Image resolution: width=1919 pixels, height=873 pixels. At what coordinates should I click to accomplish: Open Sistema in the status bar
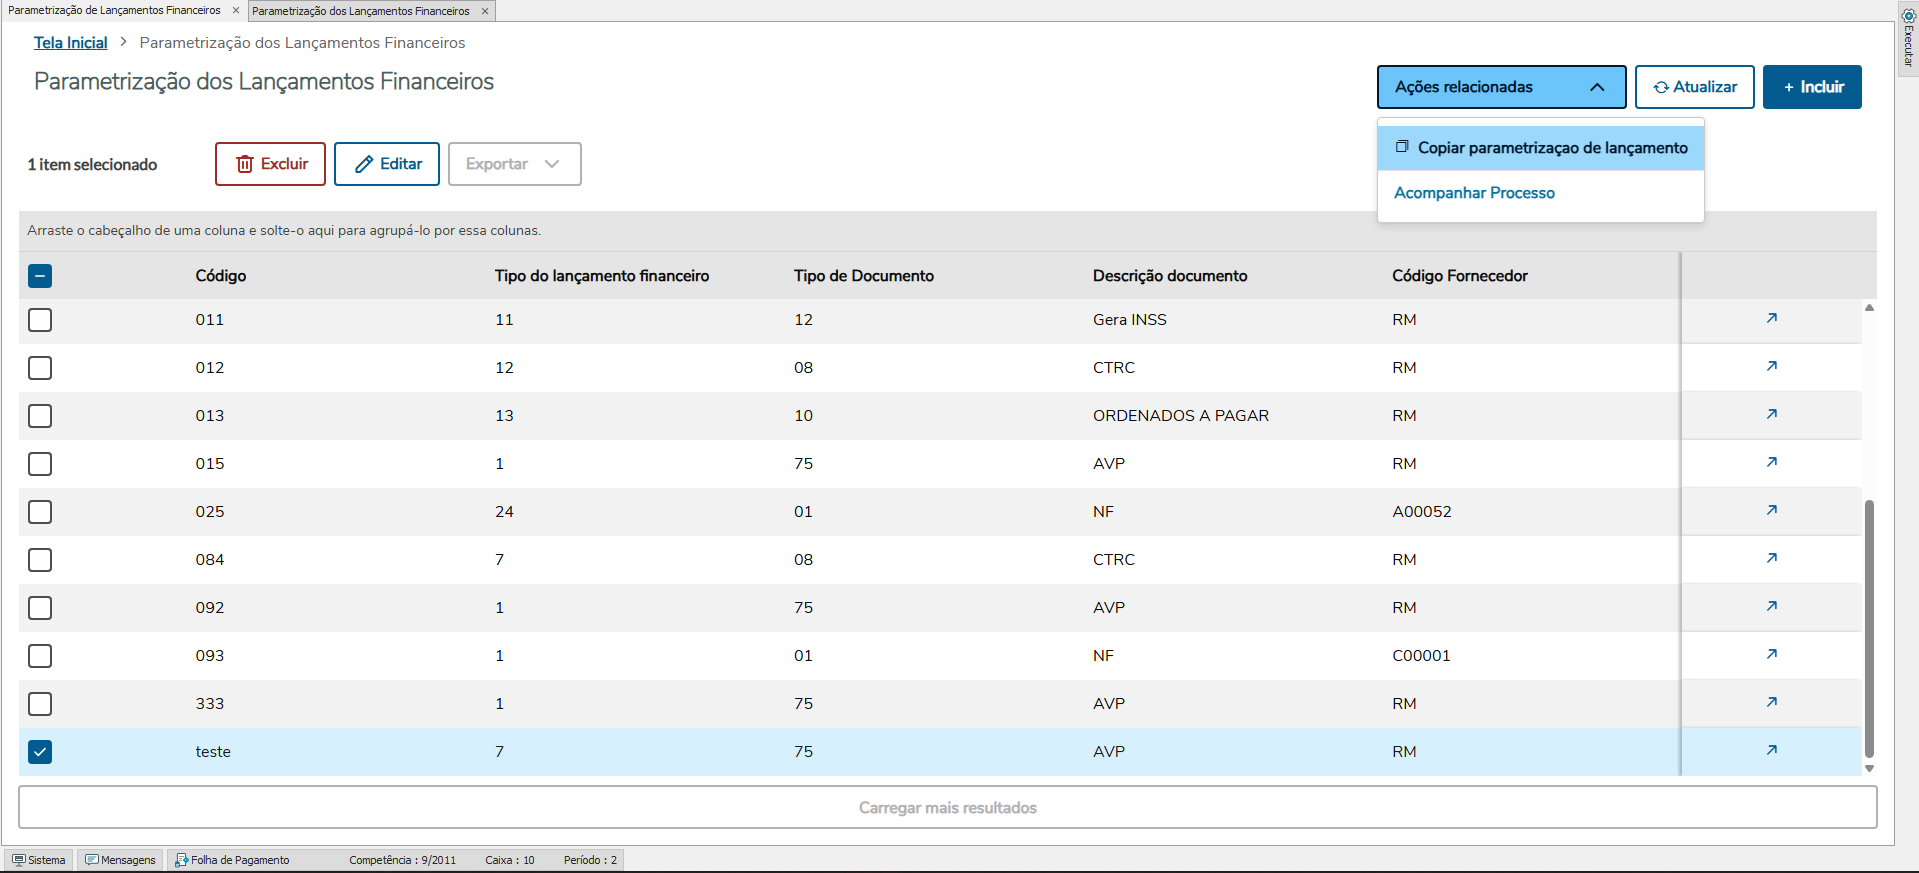(39, 860)
